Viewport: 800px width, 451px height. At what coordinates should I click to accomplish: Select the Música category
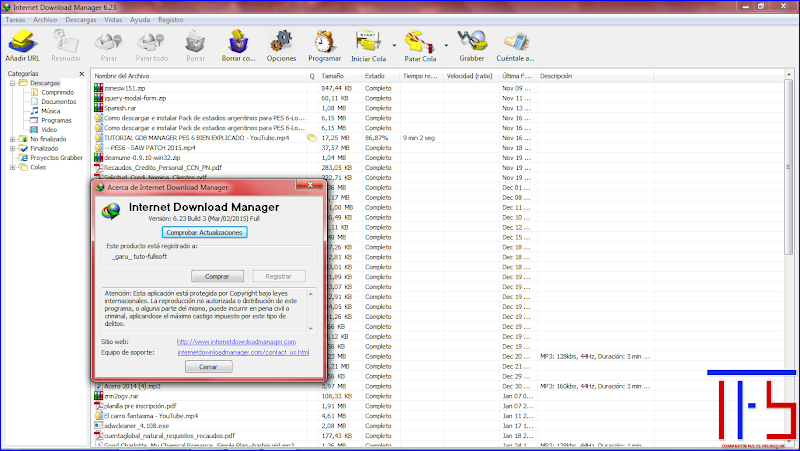click(x=51, y=111)
